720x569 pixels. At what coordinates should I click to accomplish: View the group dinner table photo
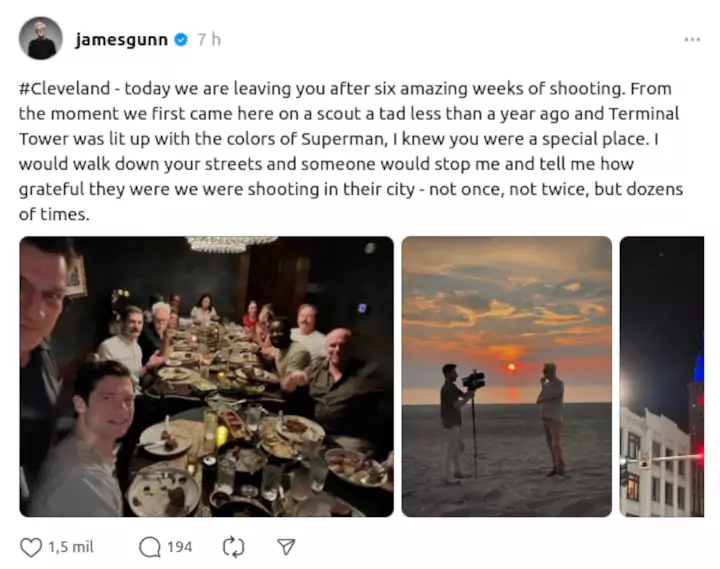point(206,376)
